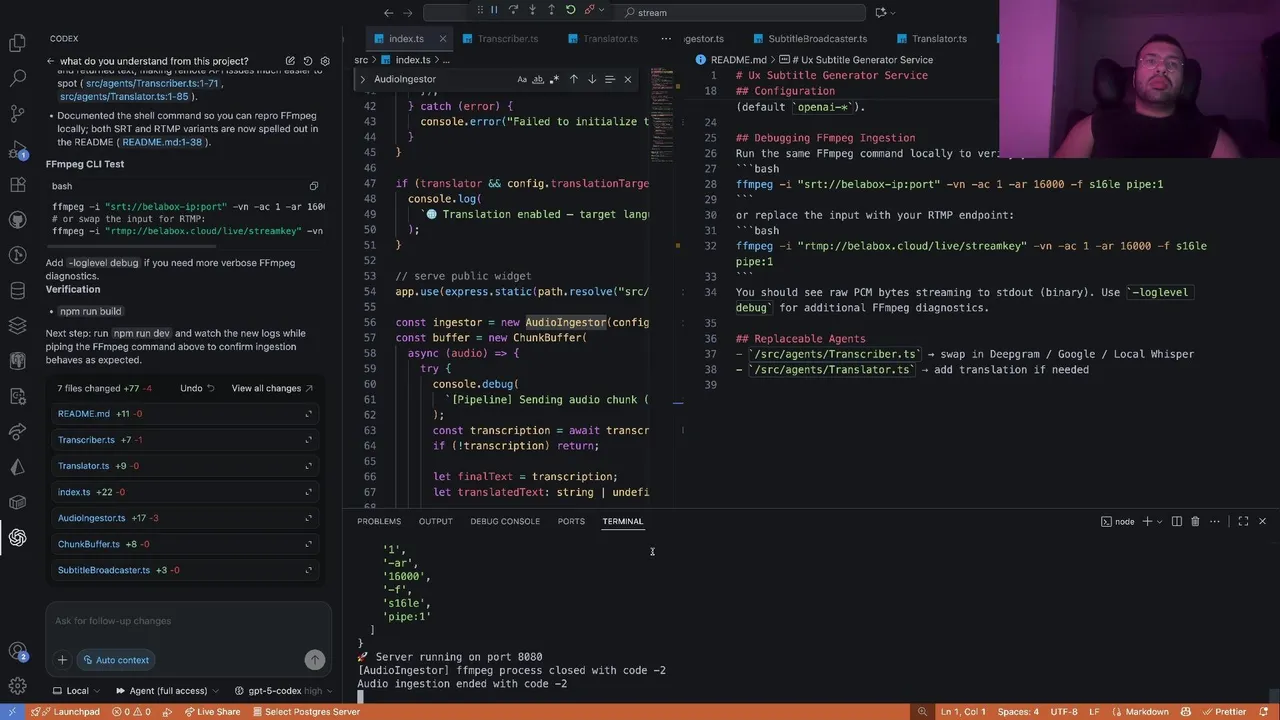The image size is (1280, 720).
Task: Add attachment with plus in Codex input
Action: click(62, 660)
